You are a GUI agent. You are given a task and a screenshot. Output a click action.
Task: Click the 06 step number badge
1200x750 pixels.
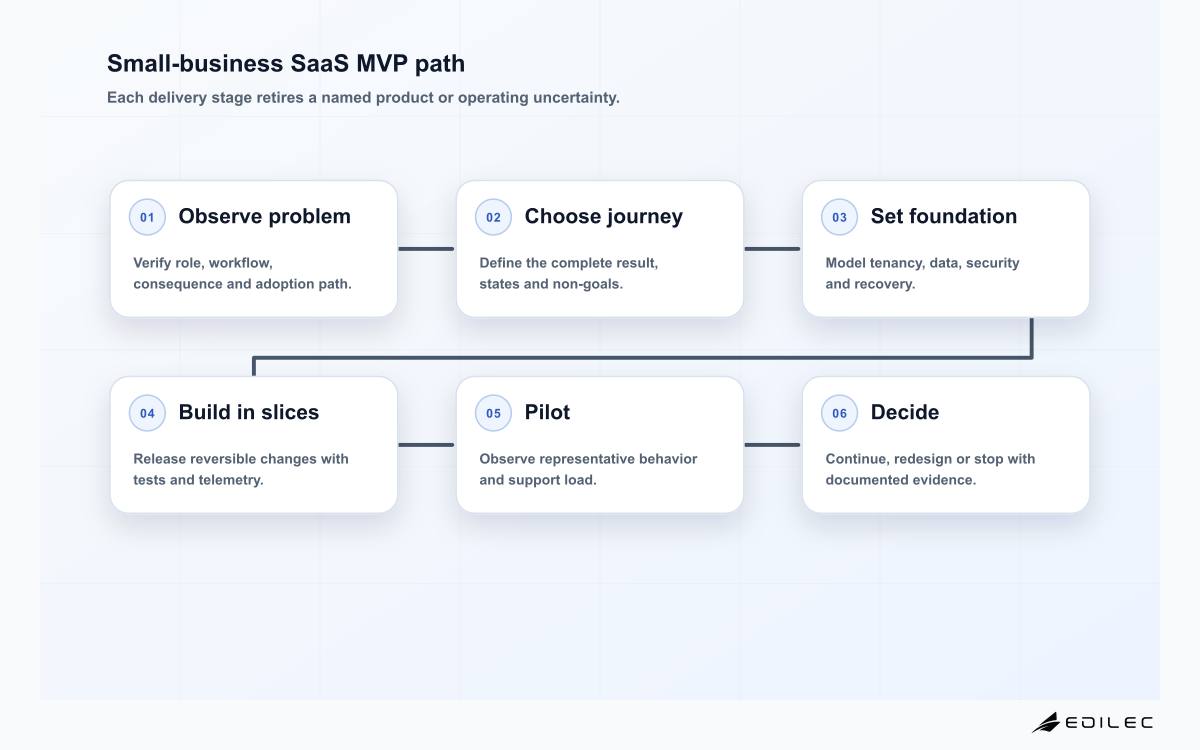pos(839,413)
